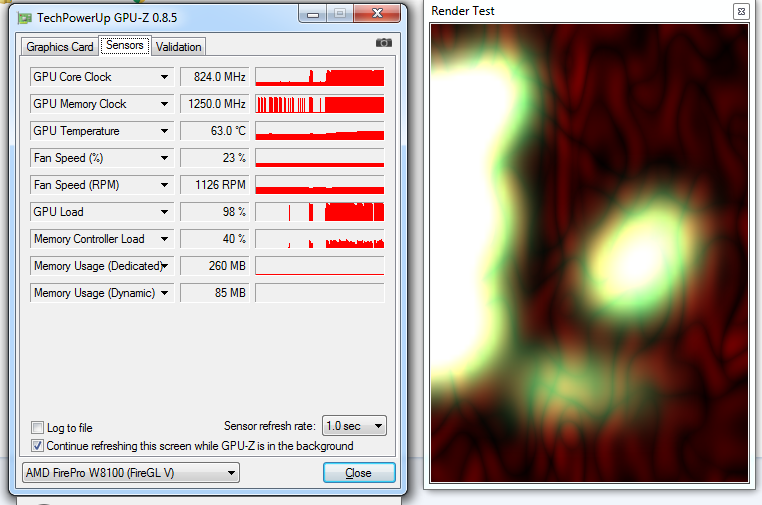Click the GPU Core Clock history graph
The height and width of the screenshot is (505, 762).
320,77
